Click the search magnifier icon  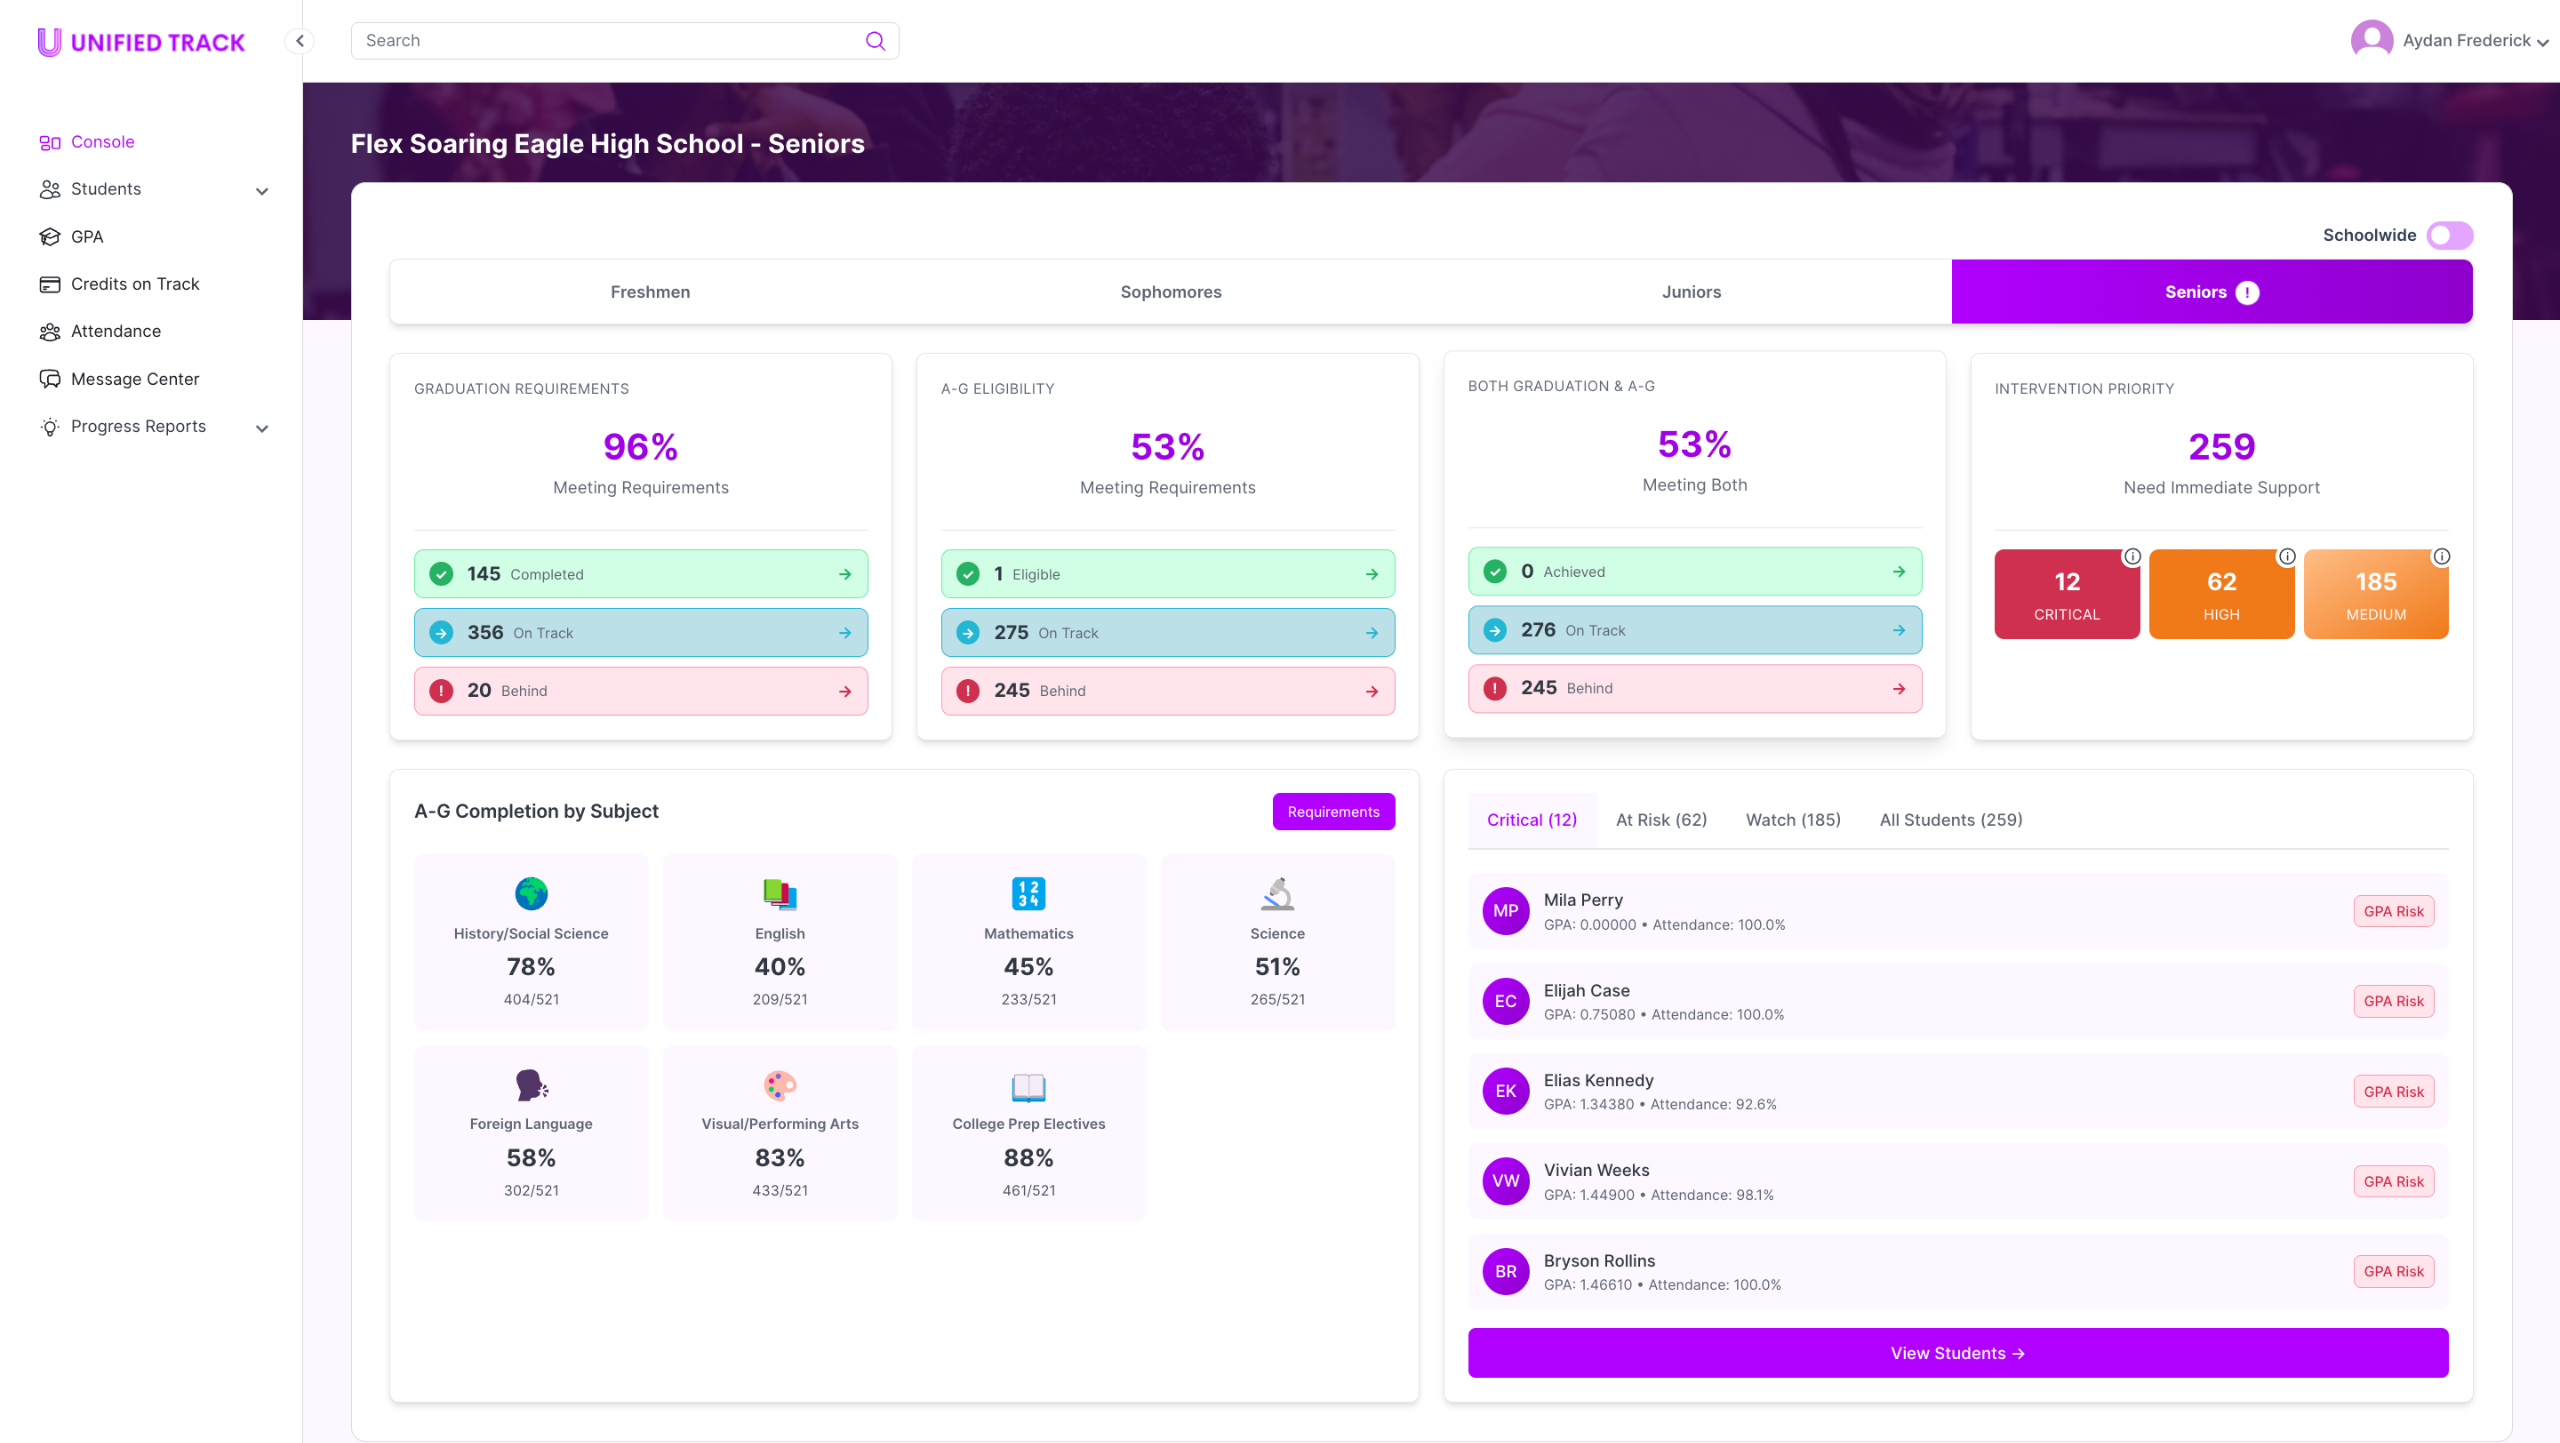[875, 41]
